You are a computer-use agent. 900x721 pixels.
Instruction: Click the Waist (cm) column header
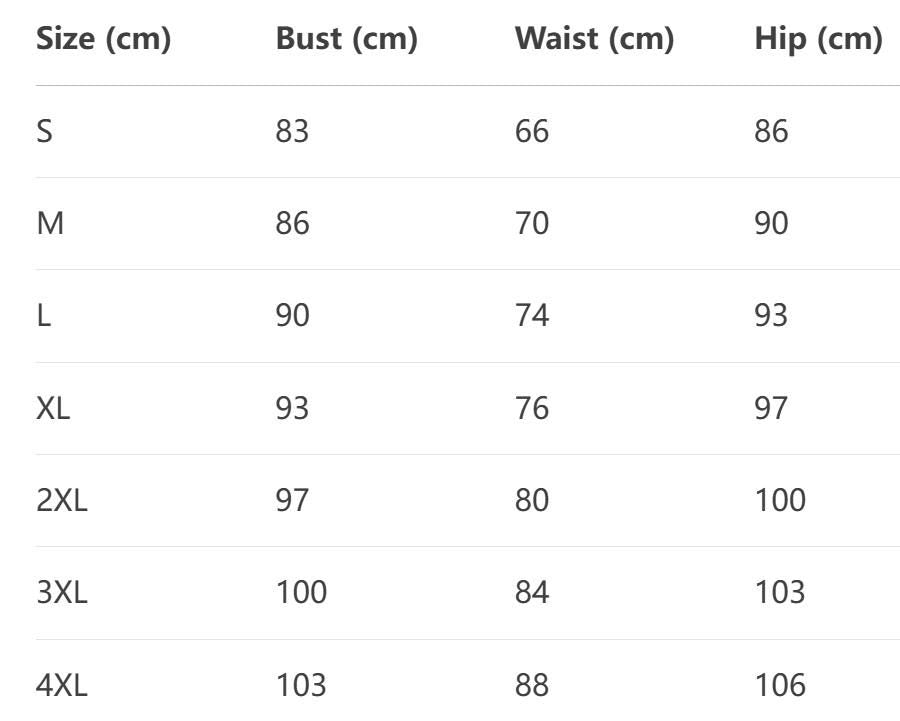pyautogui.click(x=594, y=39)
